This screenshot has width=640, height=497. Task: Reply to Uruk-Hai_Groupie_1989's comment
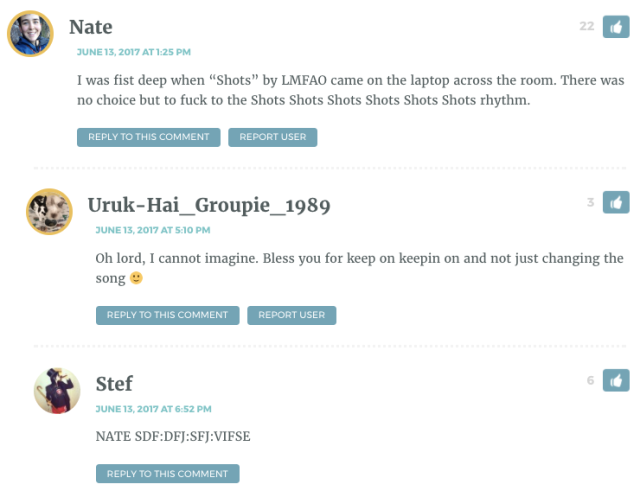tap(167, 315)
